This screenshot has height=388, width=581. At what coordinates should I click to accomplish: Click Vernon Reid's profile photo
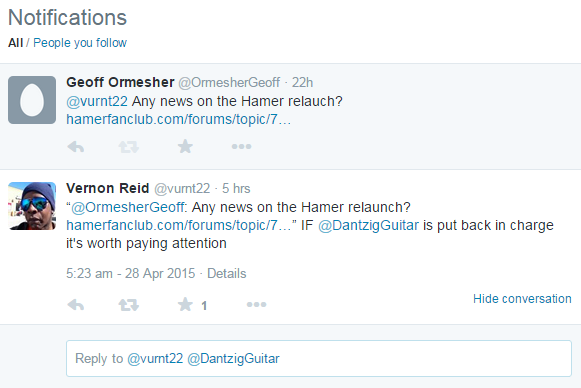click(32, 206)
